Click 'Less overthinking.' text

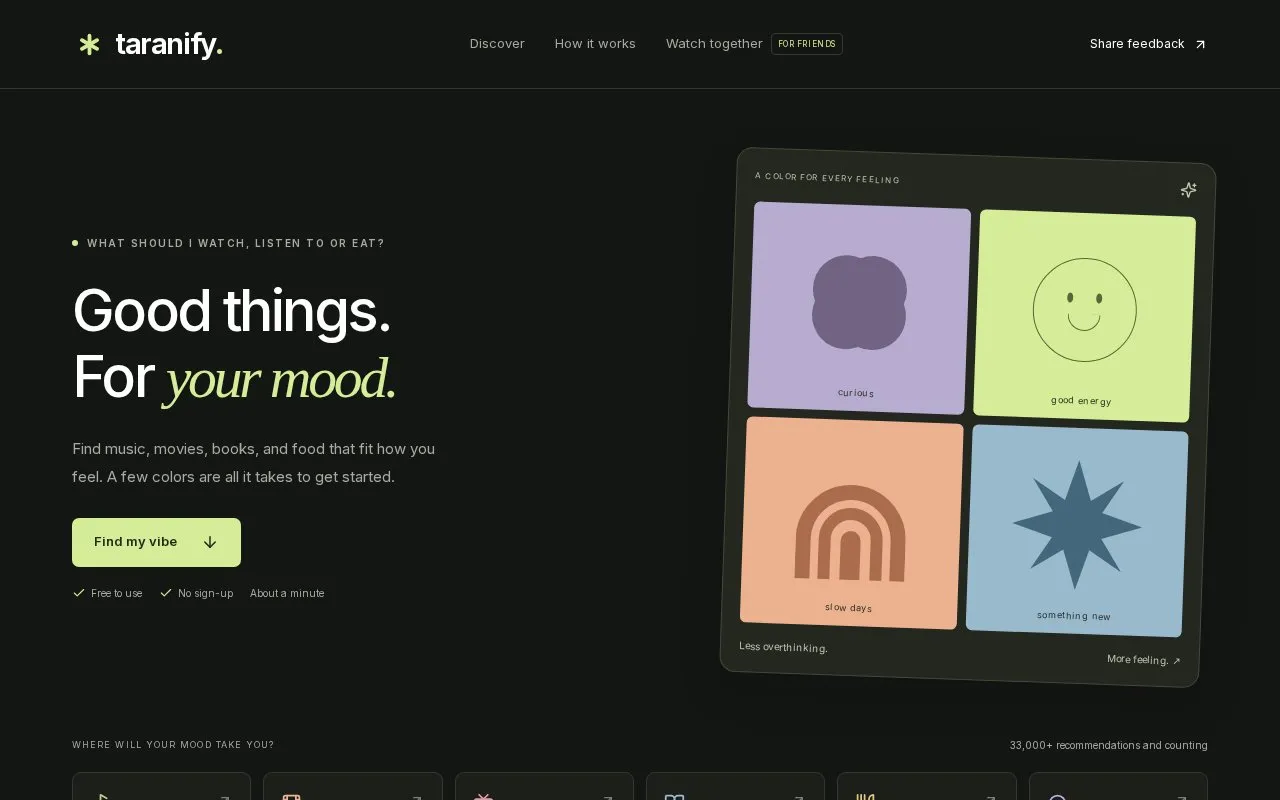(783, 647)
